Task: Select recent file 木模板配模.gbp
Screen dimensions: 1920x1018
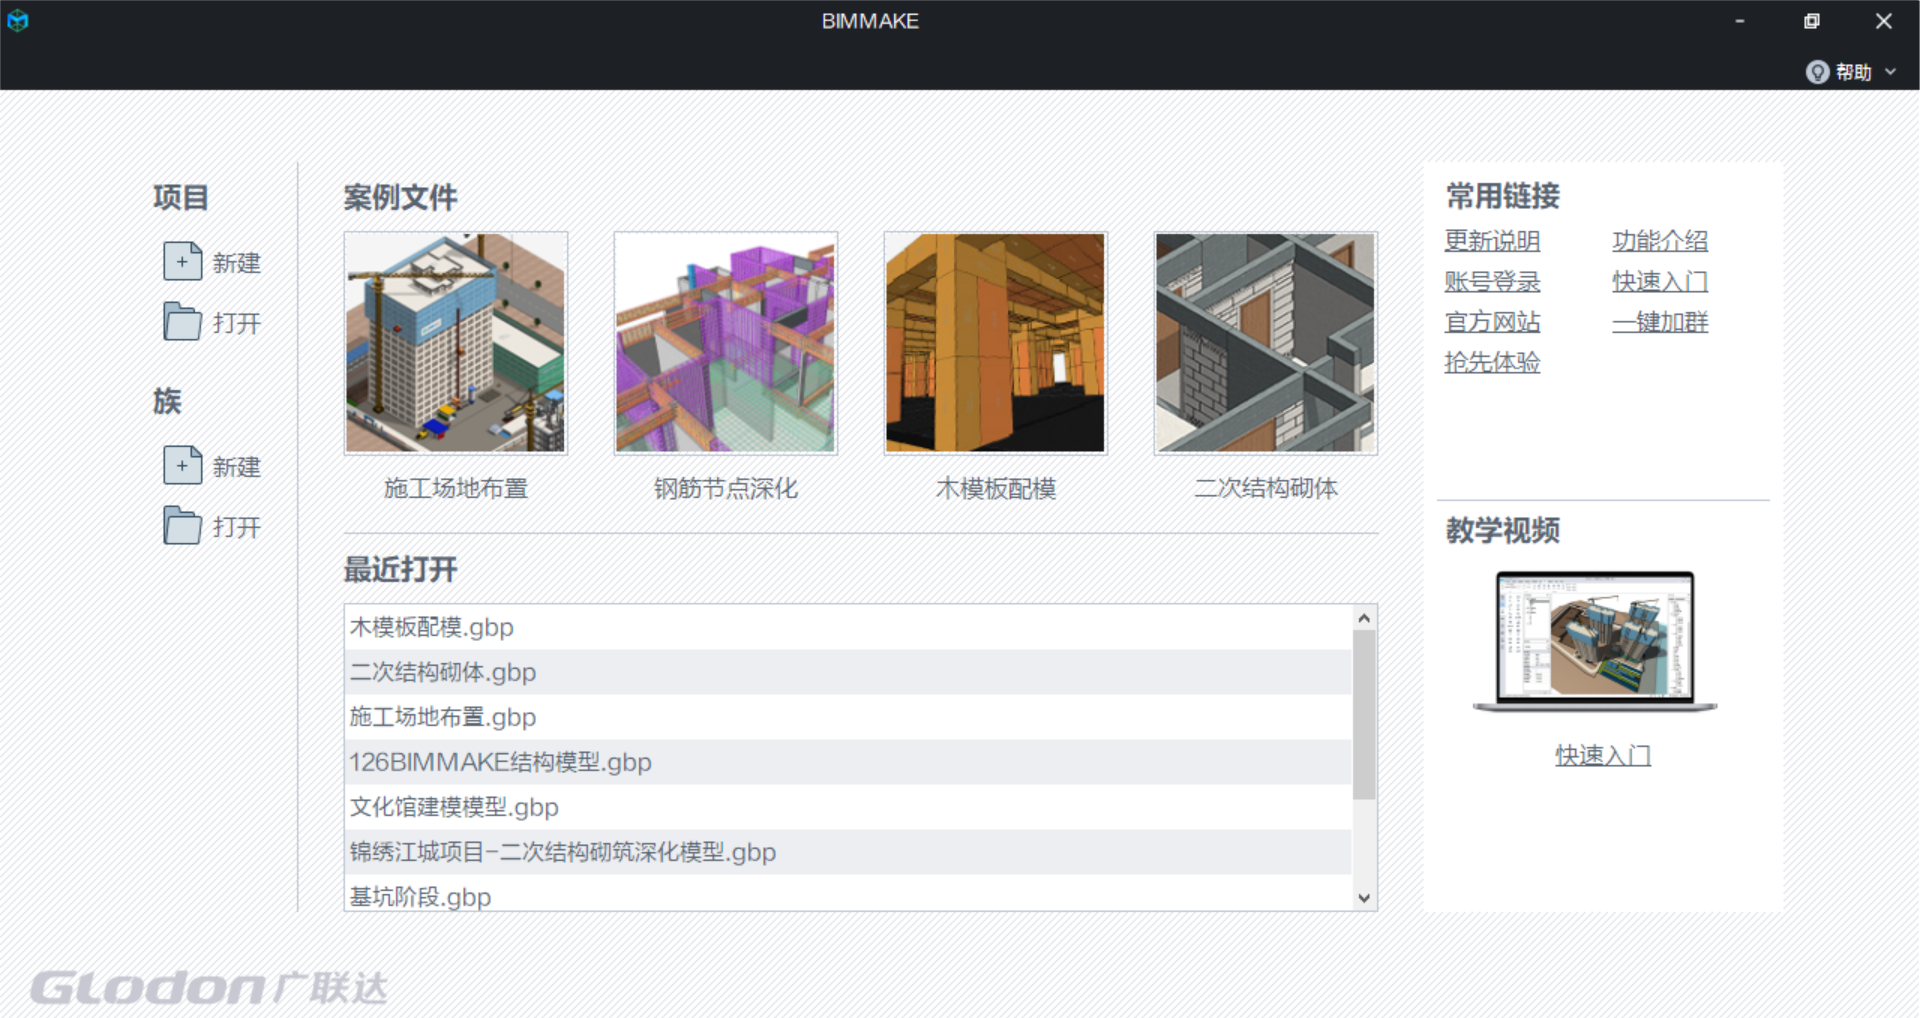Action: point(848,627)
